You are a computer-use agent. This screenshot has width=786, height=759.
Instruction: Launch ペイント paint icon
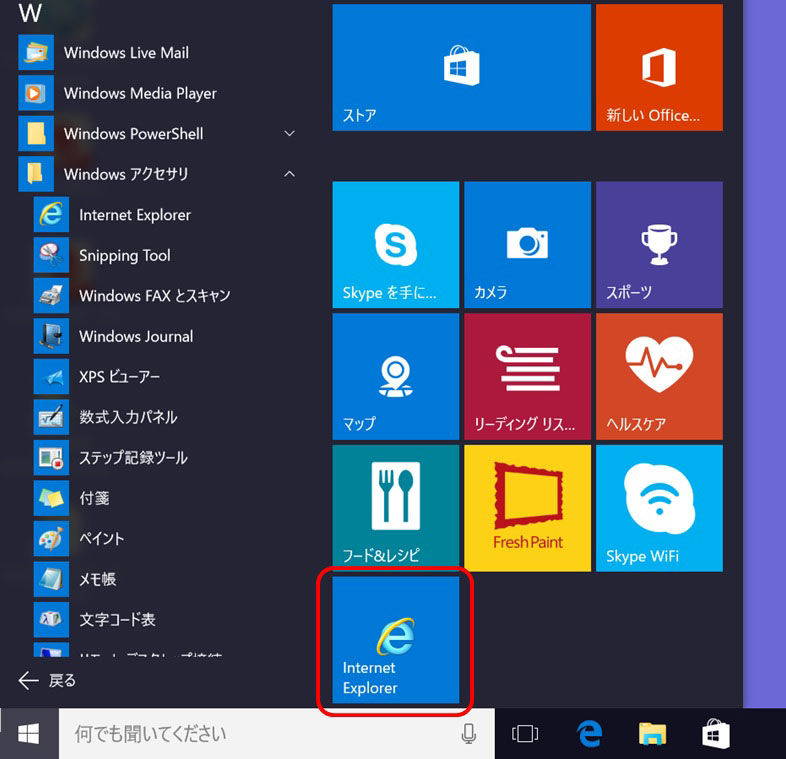pos(51,538)
